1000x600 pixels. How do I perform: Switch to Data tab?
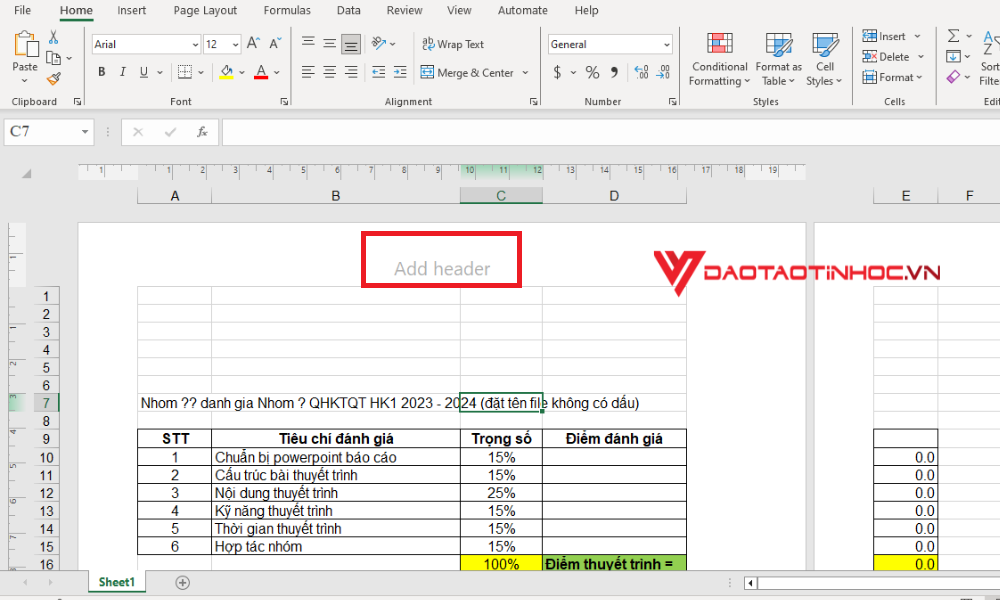(x=349, y=10)
